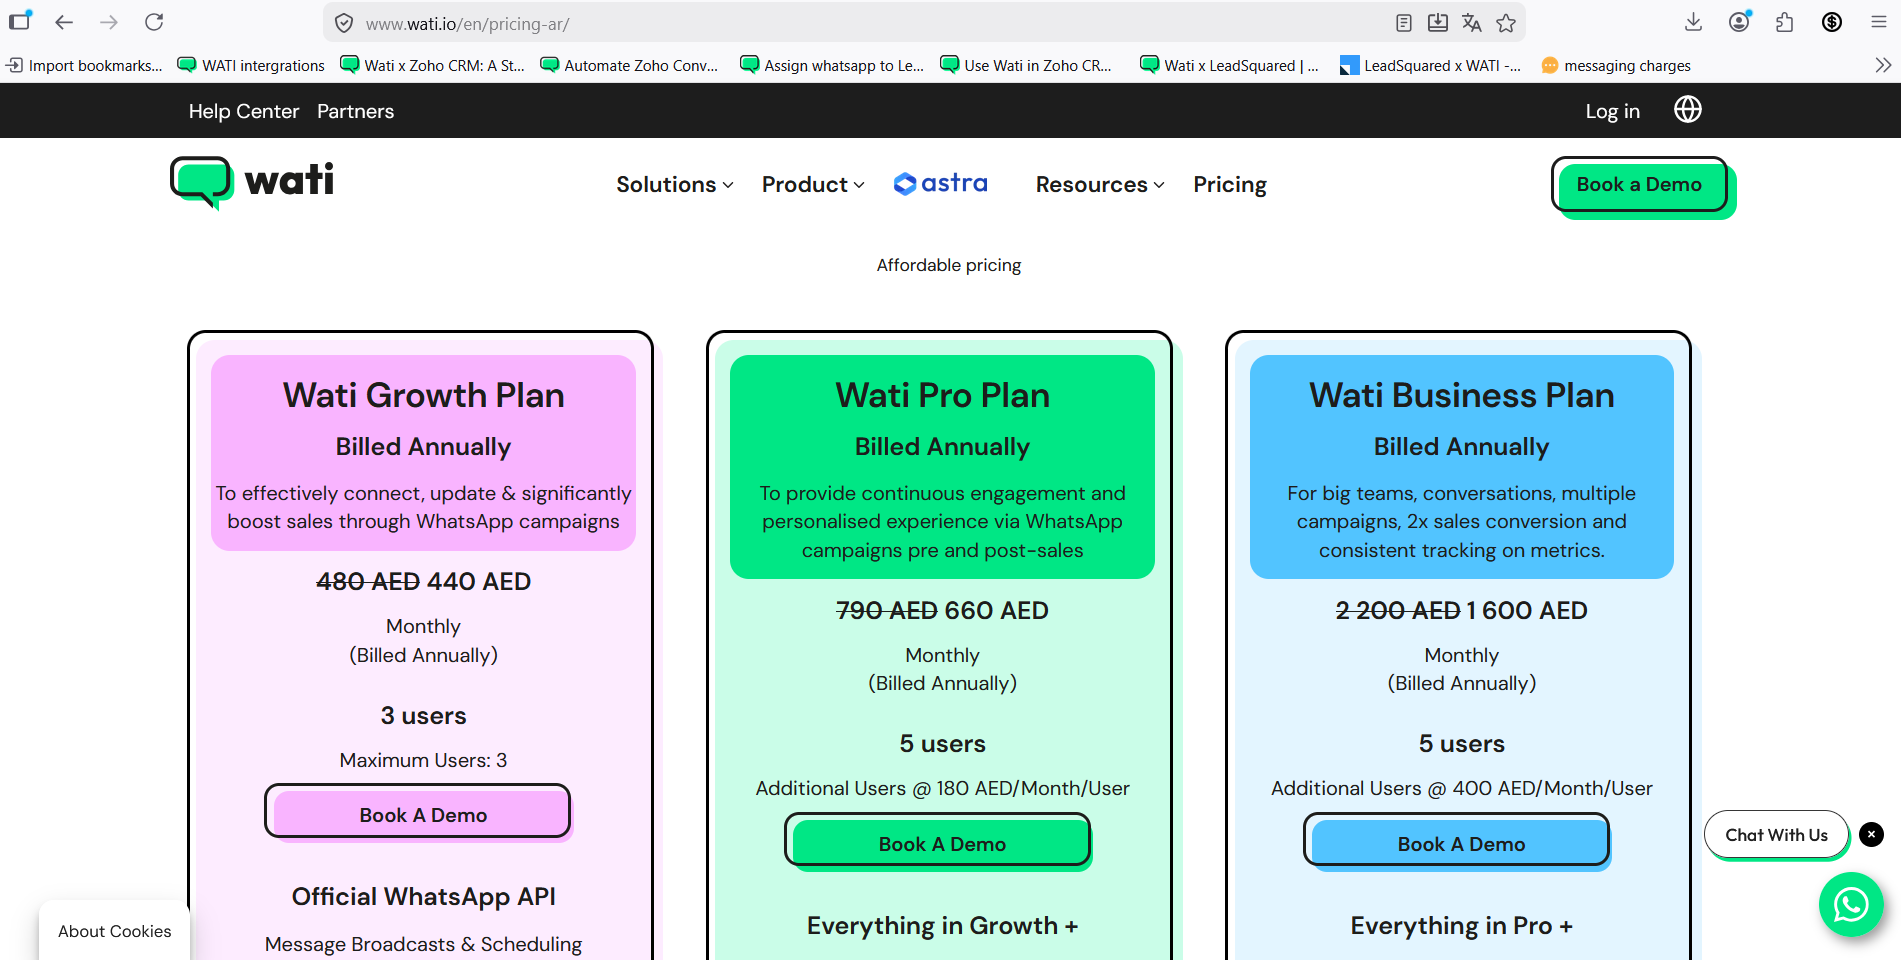
Task: Book a demo for Growth Plan
Action: [418, 812]
